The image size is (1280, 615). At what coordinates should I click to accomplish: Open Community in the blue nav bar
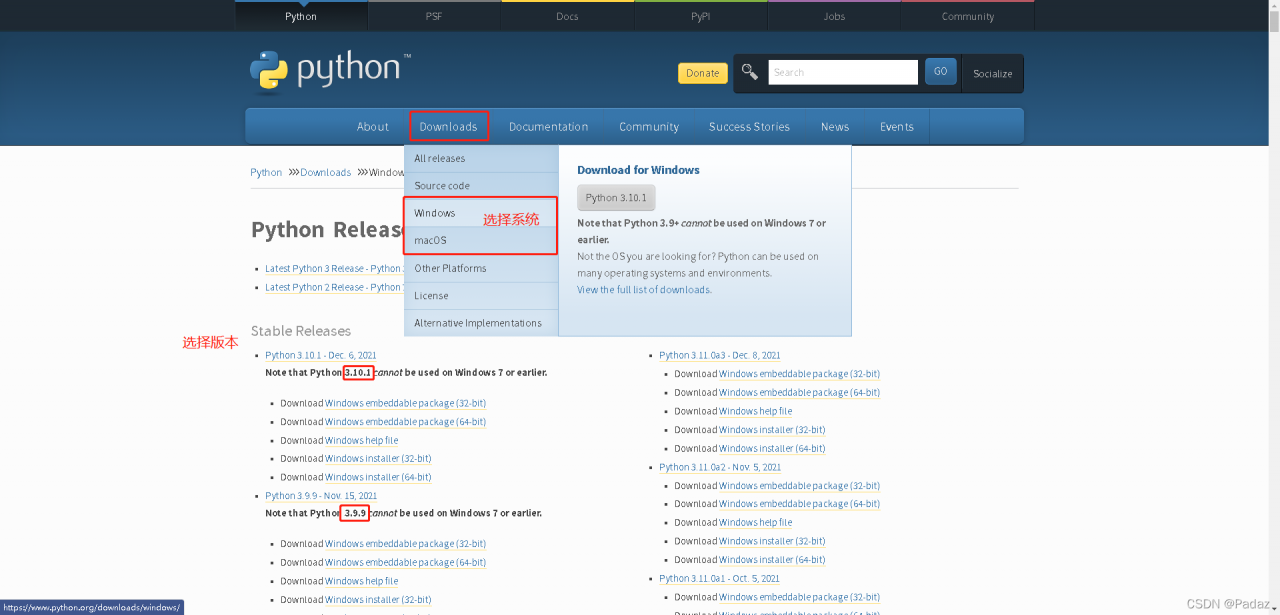[x=649, y=127]
